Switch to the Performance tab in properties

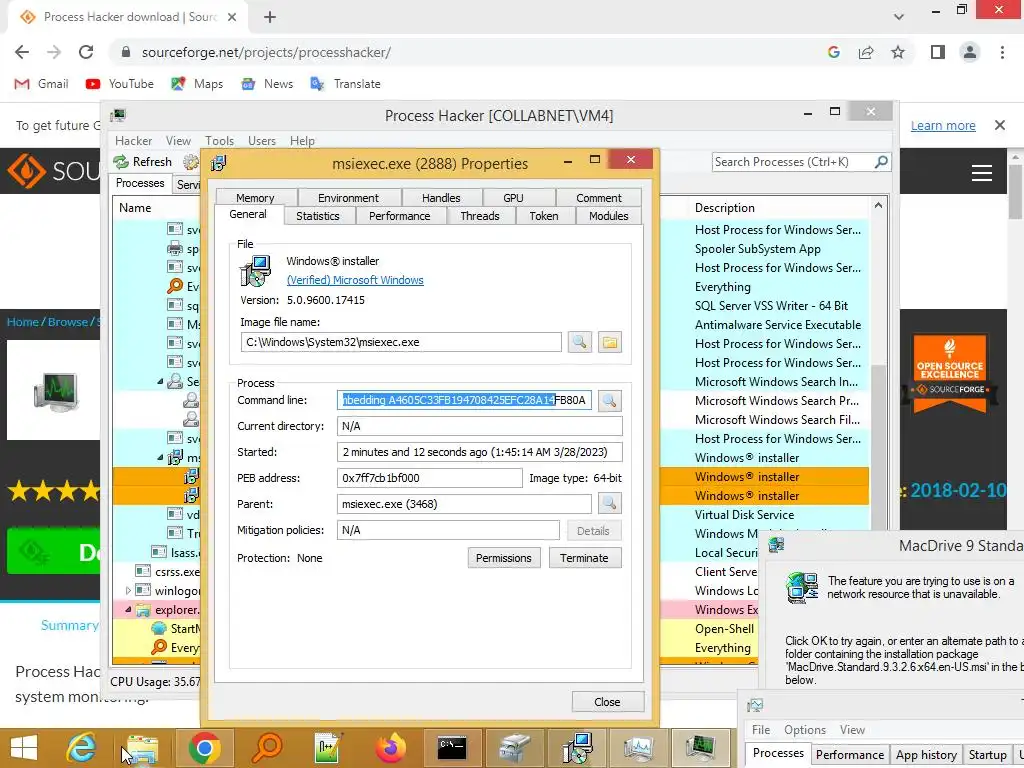pos(400,216)
